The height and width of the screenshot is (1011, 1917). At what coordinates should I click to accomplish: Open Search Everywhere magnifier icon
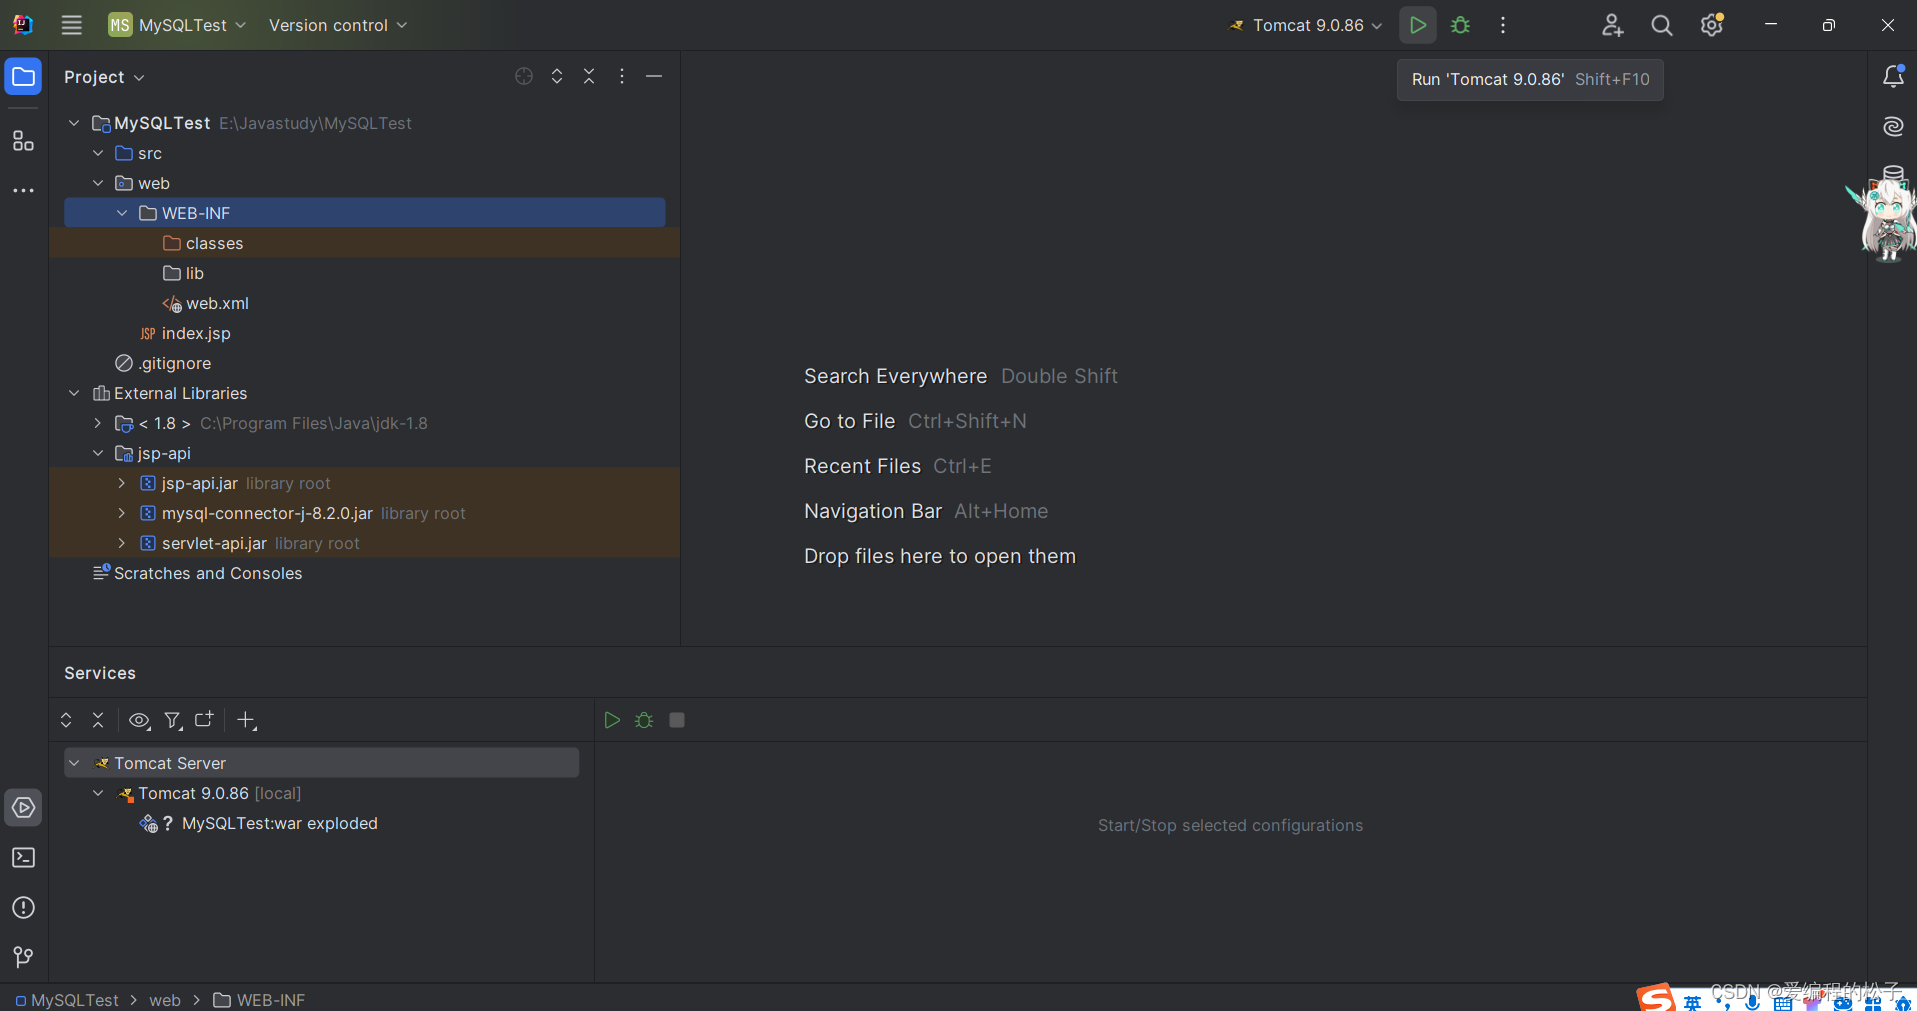(1661, 25)
